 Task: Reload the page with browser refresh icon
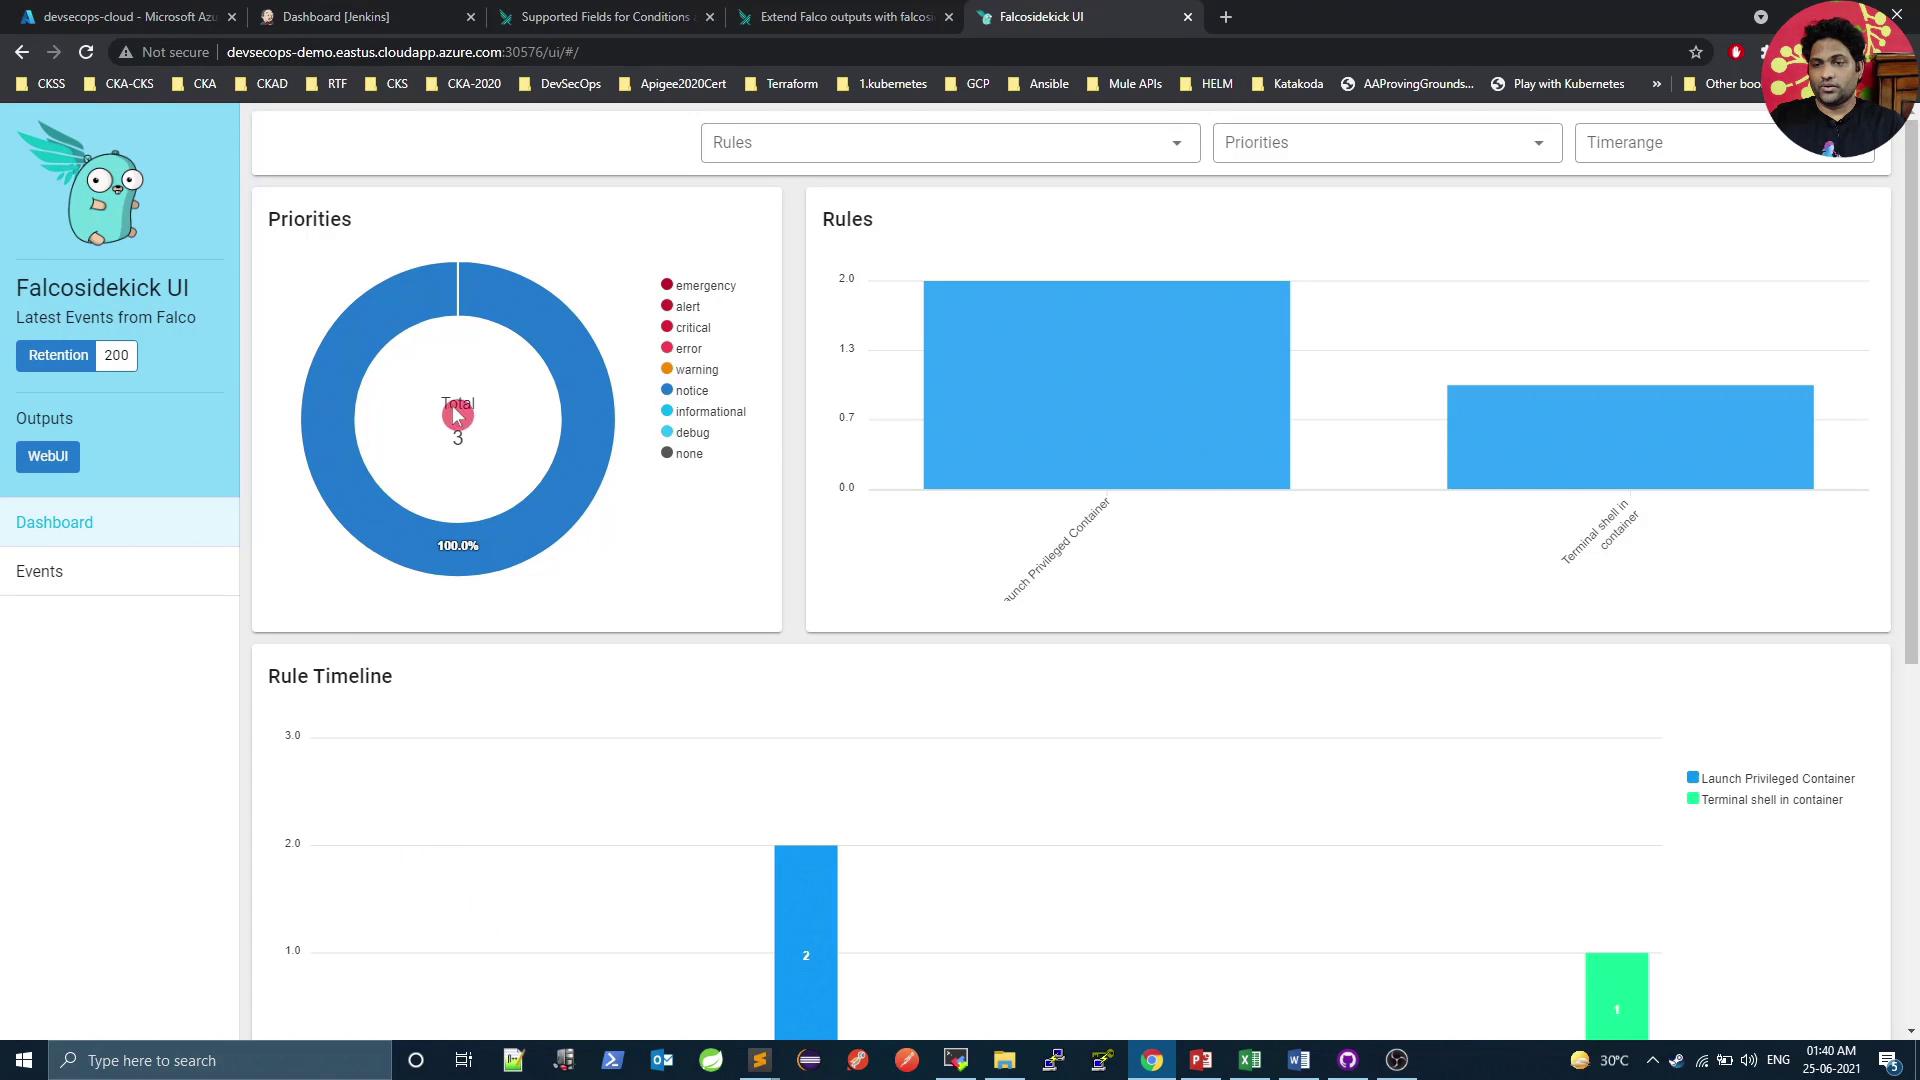coord(86,52)
